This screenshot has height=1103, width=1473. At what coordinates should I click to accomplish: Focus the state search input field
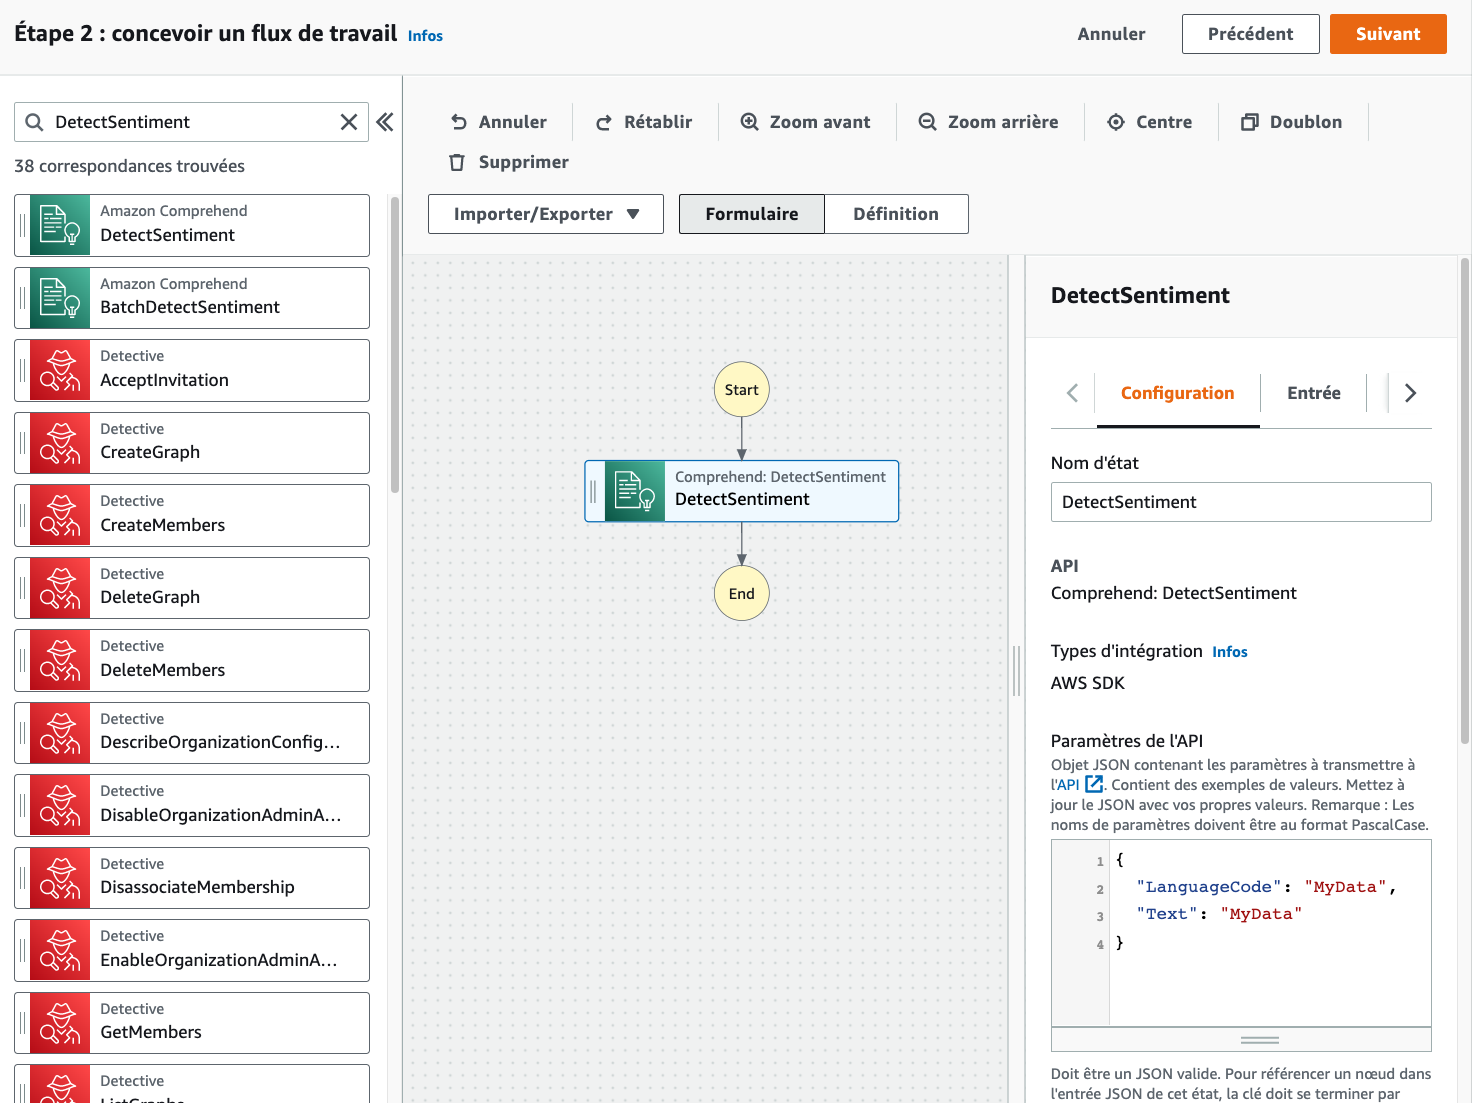[191, 122]
